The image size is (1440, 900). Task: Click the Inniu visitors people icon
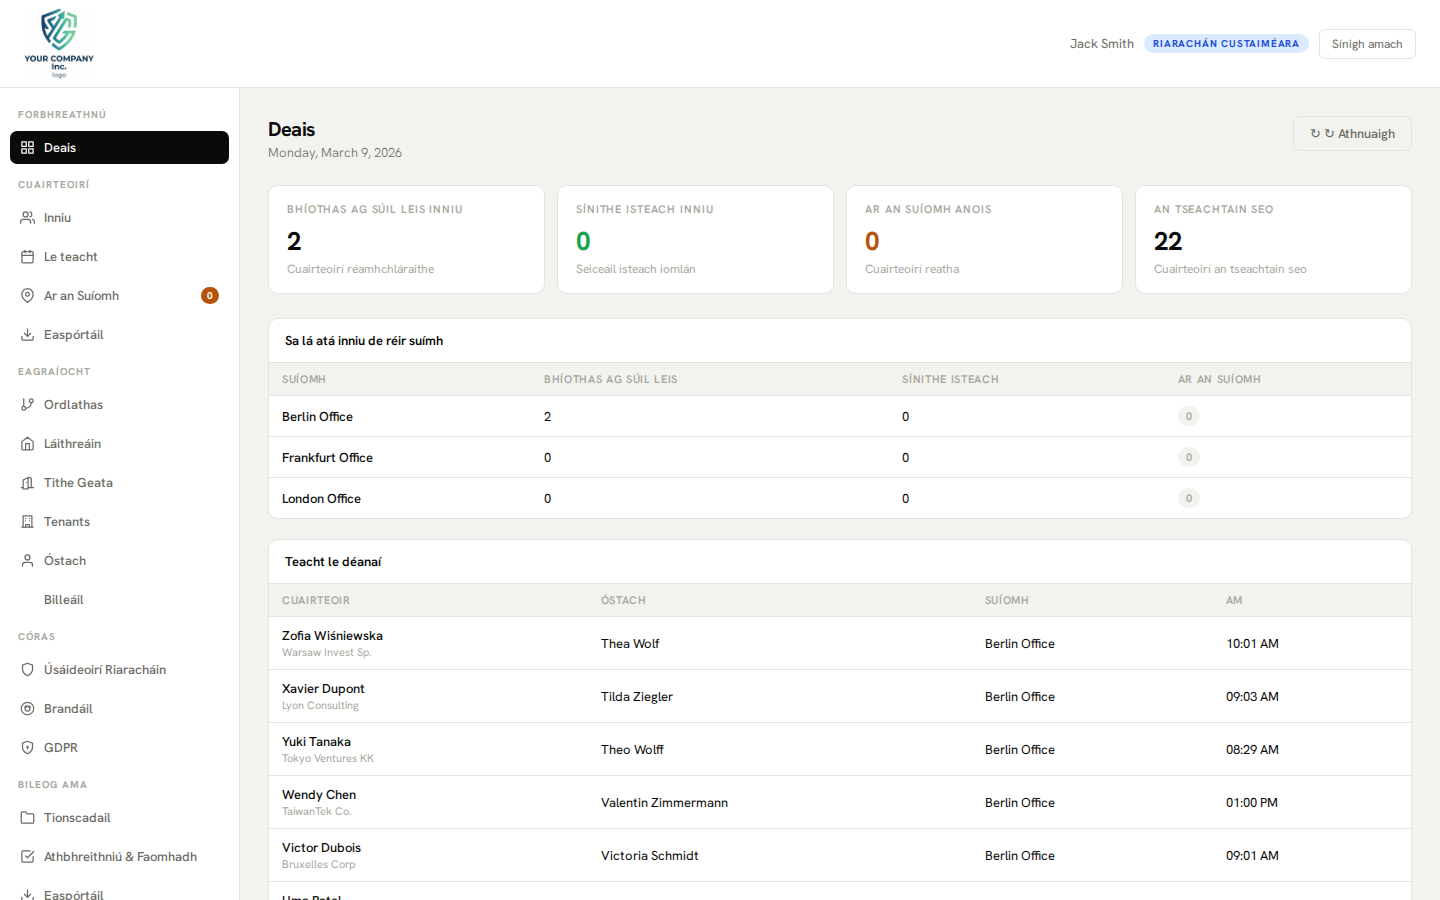[x=28, y=218]
